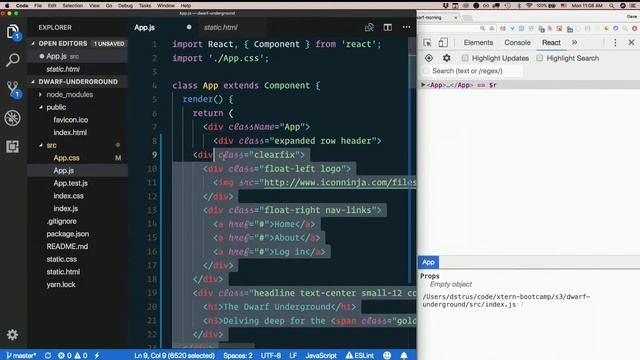Open favicon.ico in the public folder
640x360 pixels.
coord(71,120)
